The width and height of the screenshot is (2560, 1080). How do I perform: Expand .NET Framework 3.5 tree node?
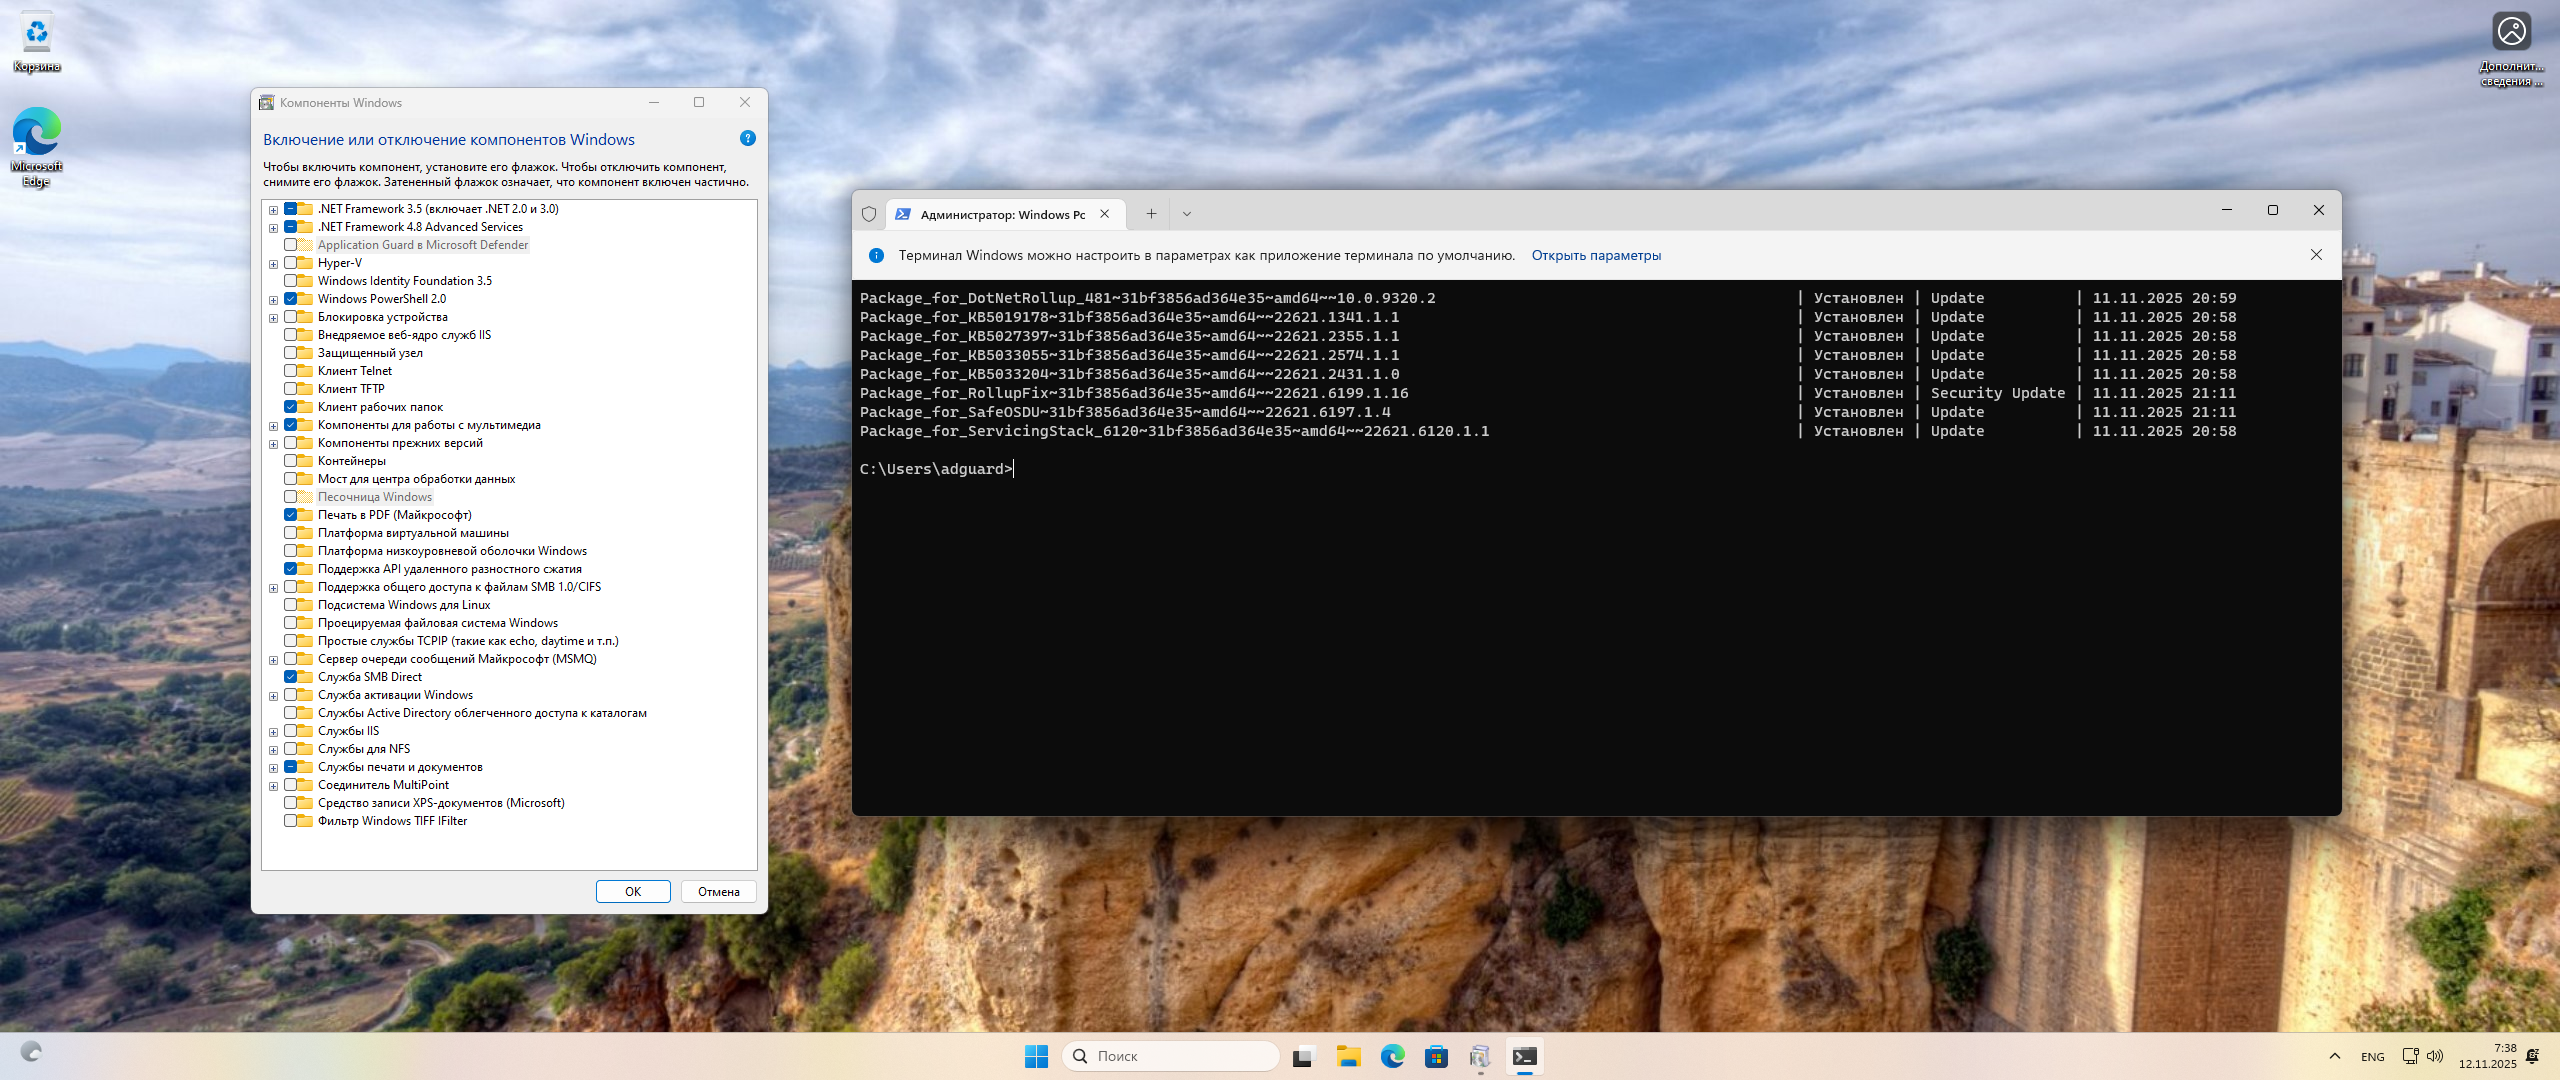tap(273, 210)
